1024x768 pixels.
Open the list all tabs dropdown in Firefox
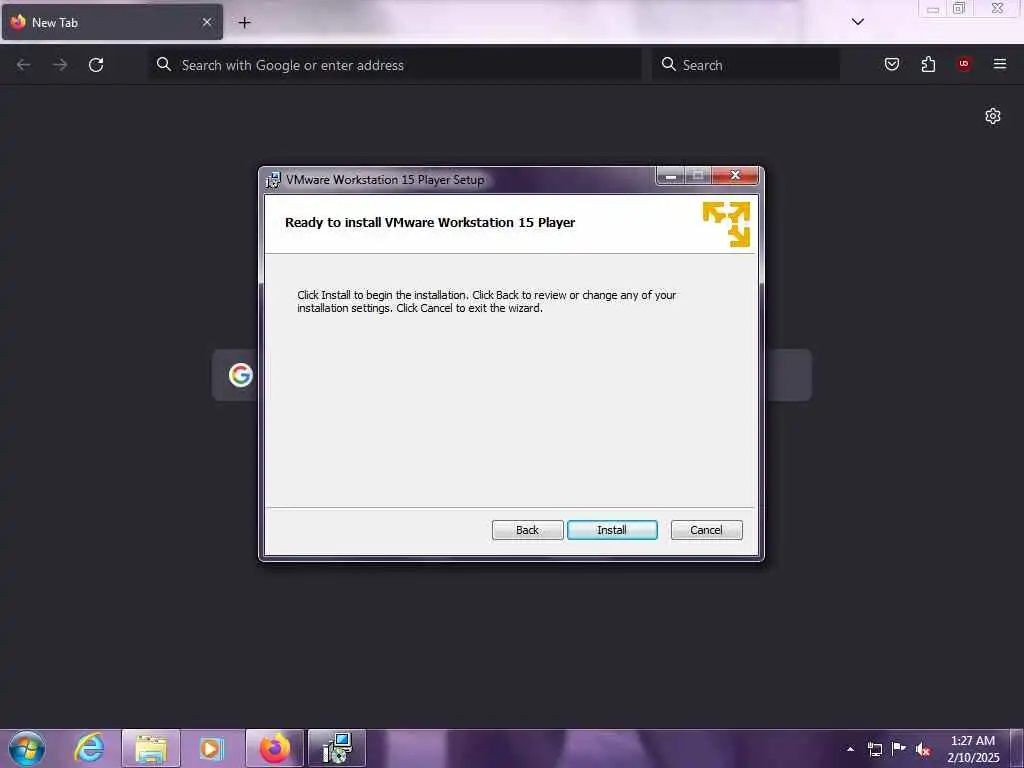(x=857, y=22)
